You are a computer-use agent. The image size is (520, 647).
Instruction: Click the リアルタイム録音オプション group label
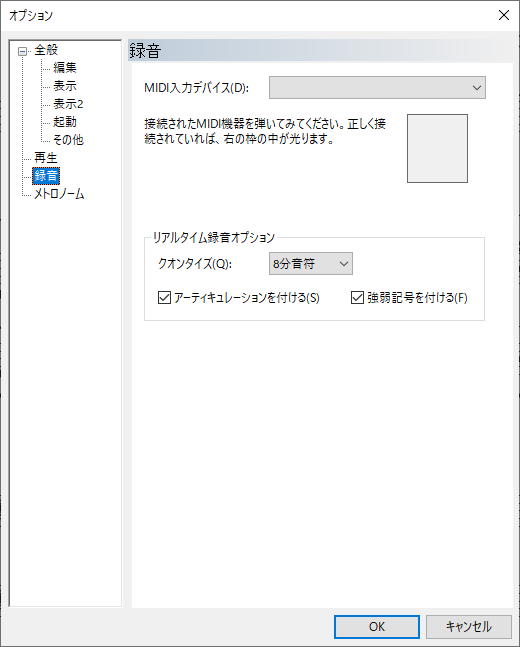tap(213, 238)
